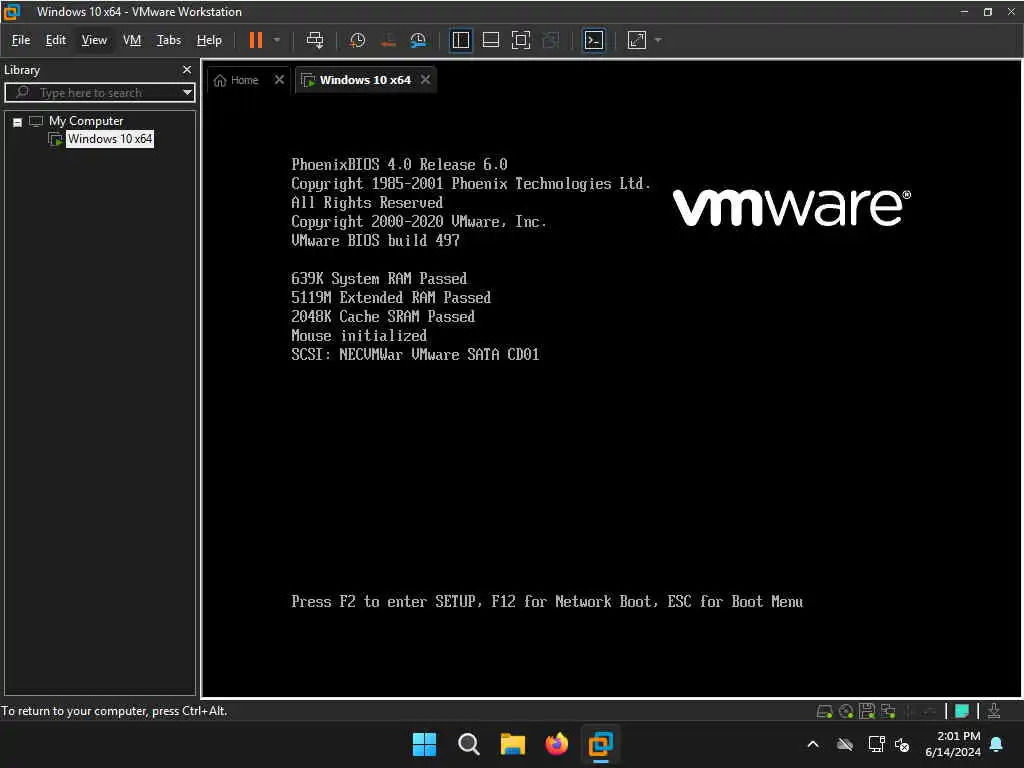The image size is (1024, 768).
Task: Open Windows taskbar search
Action: coord(469,744)
